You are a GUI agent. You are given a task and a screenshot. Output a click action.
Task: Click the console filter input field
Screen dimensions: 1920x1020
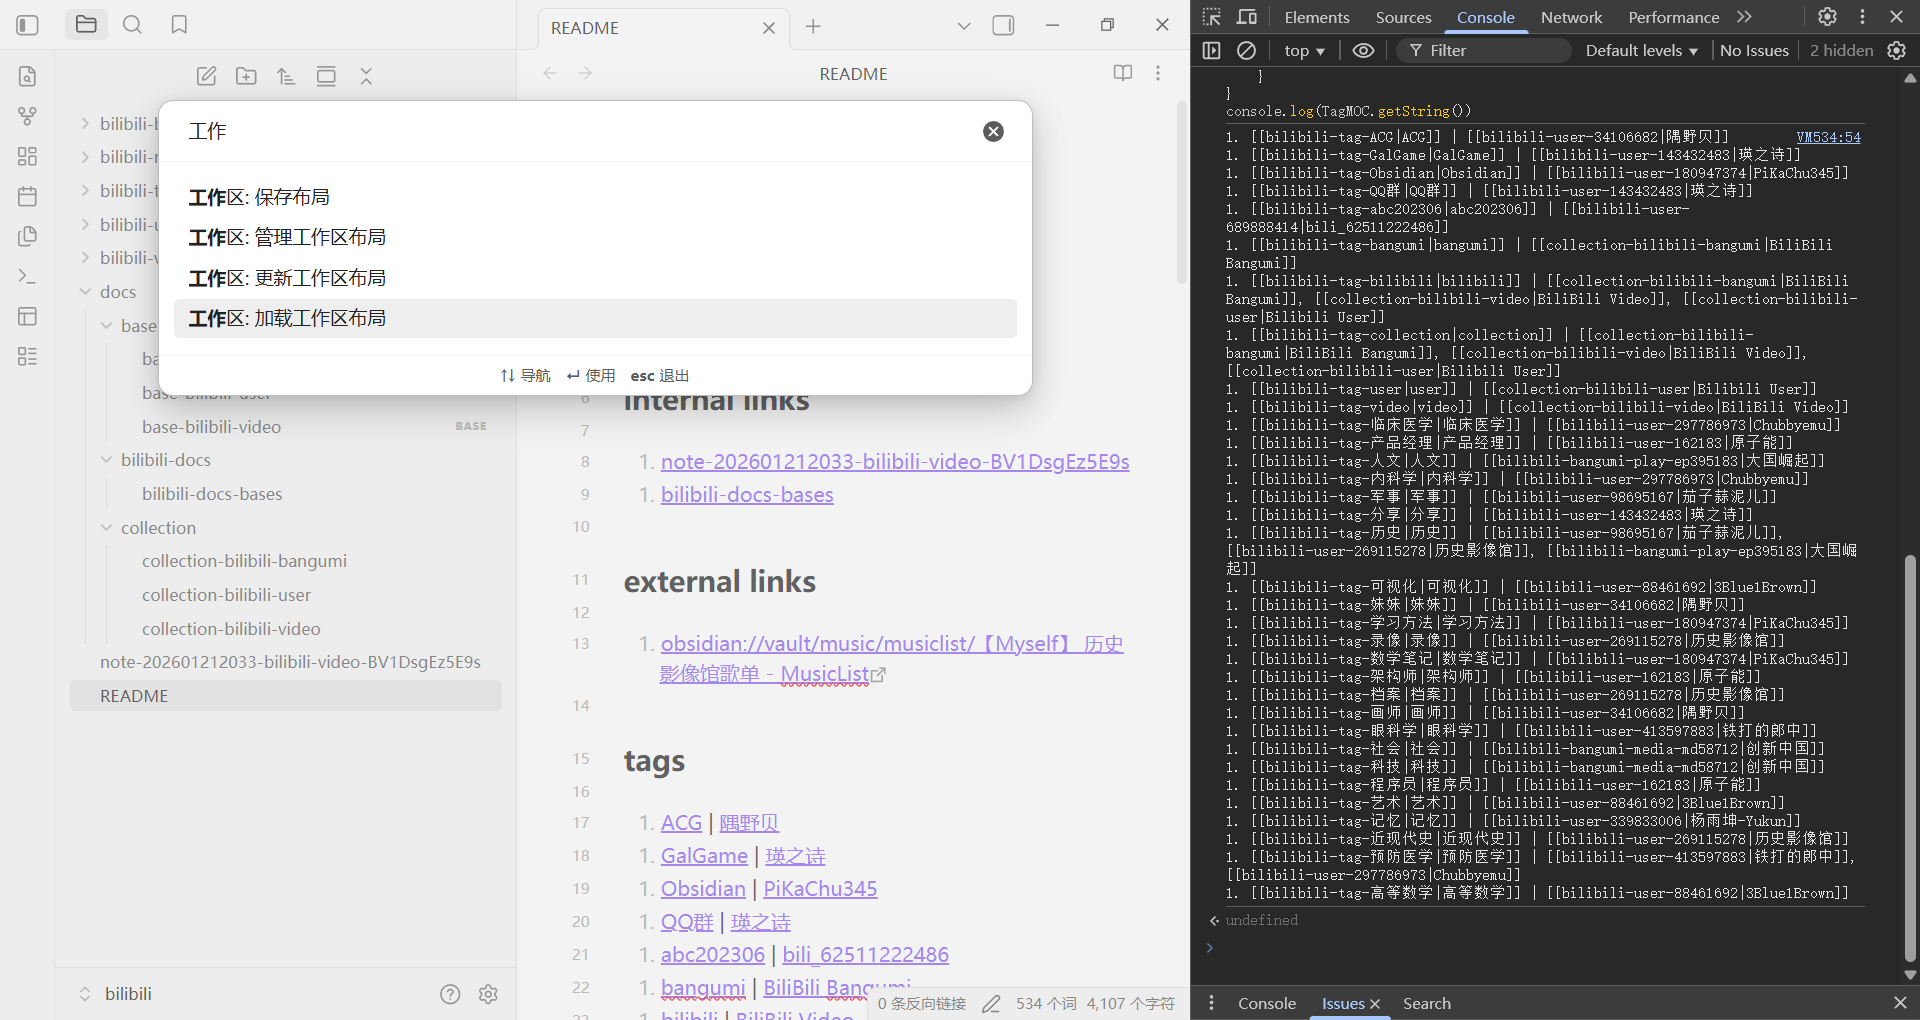[x=1490, y=50]
